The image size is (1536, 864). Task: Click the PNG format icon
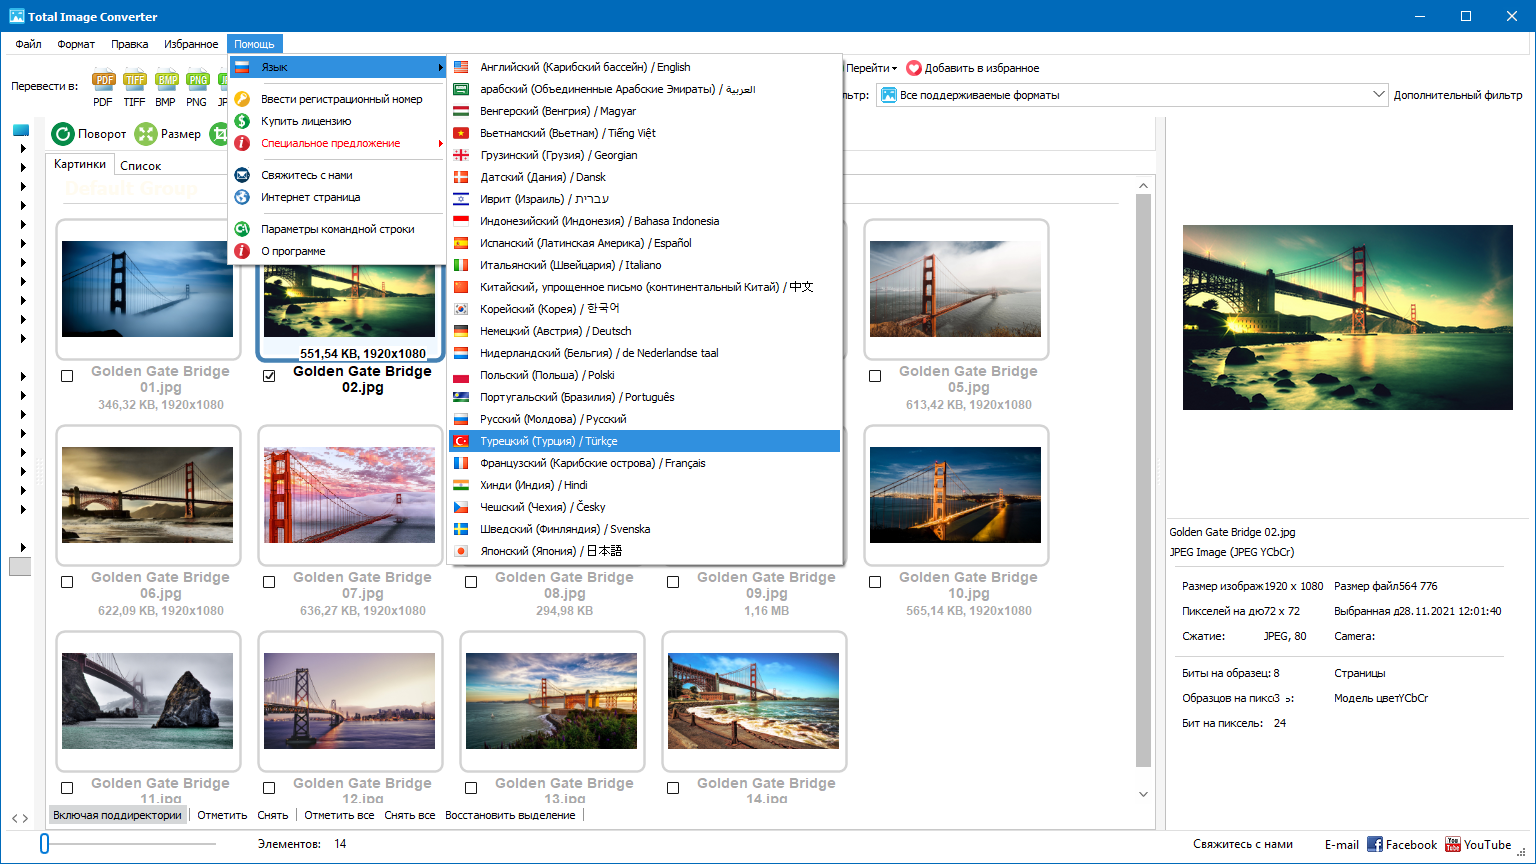pyautogui.click(x=197, y=81)
